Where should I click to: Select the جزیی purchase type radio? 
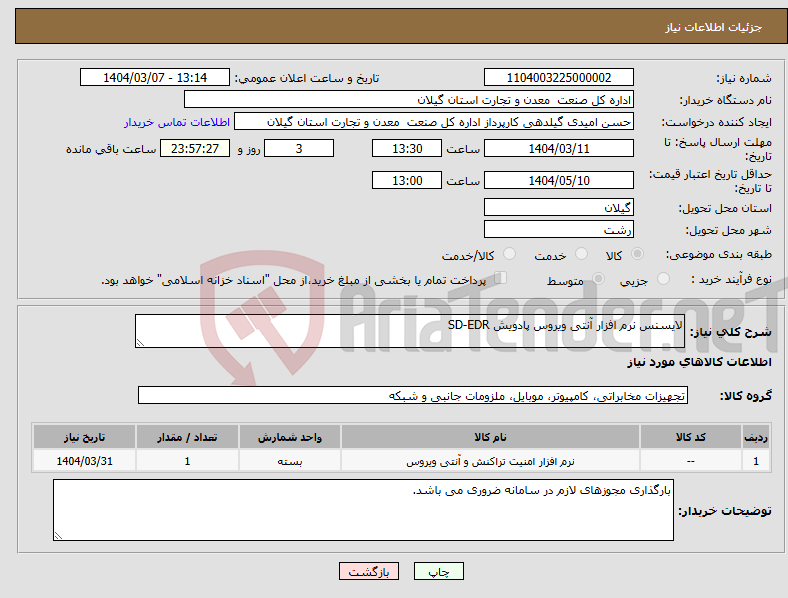663,279
